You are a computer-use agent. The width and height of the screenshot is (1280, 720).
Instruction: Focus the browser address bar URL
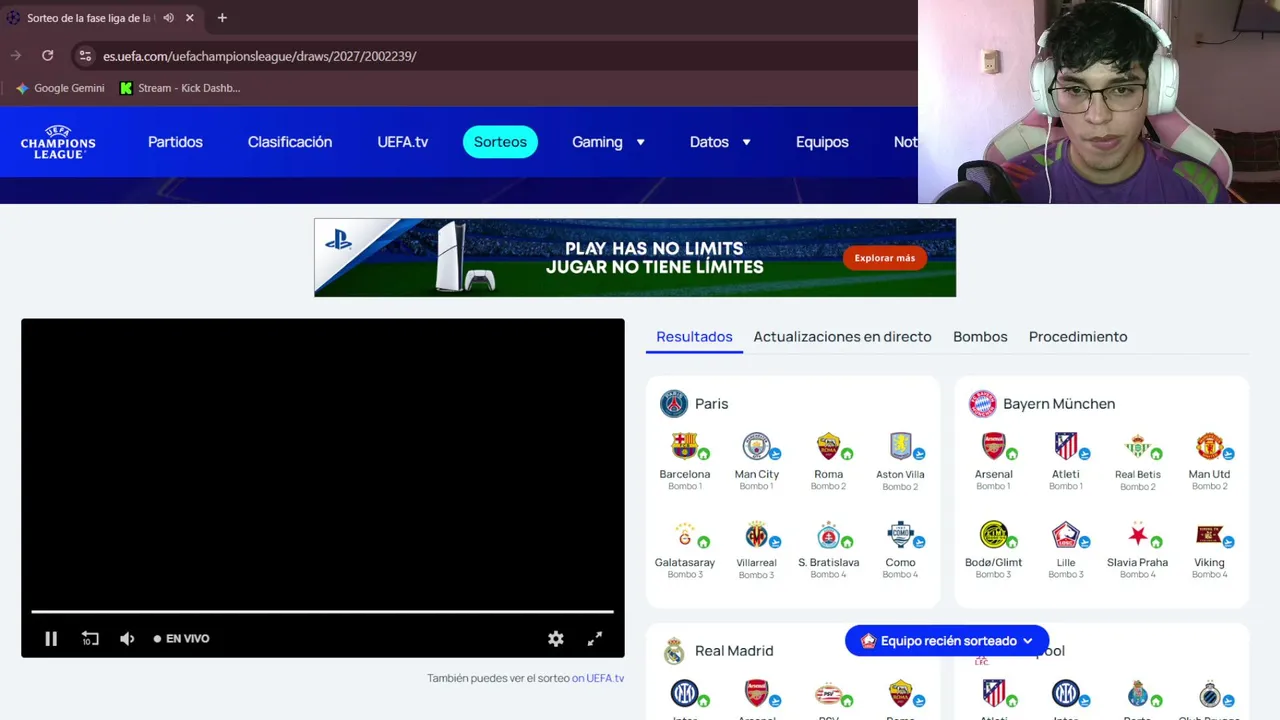pos(260,56)
